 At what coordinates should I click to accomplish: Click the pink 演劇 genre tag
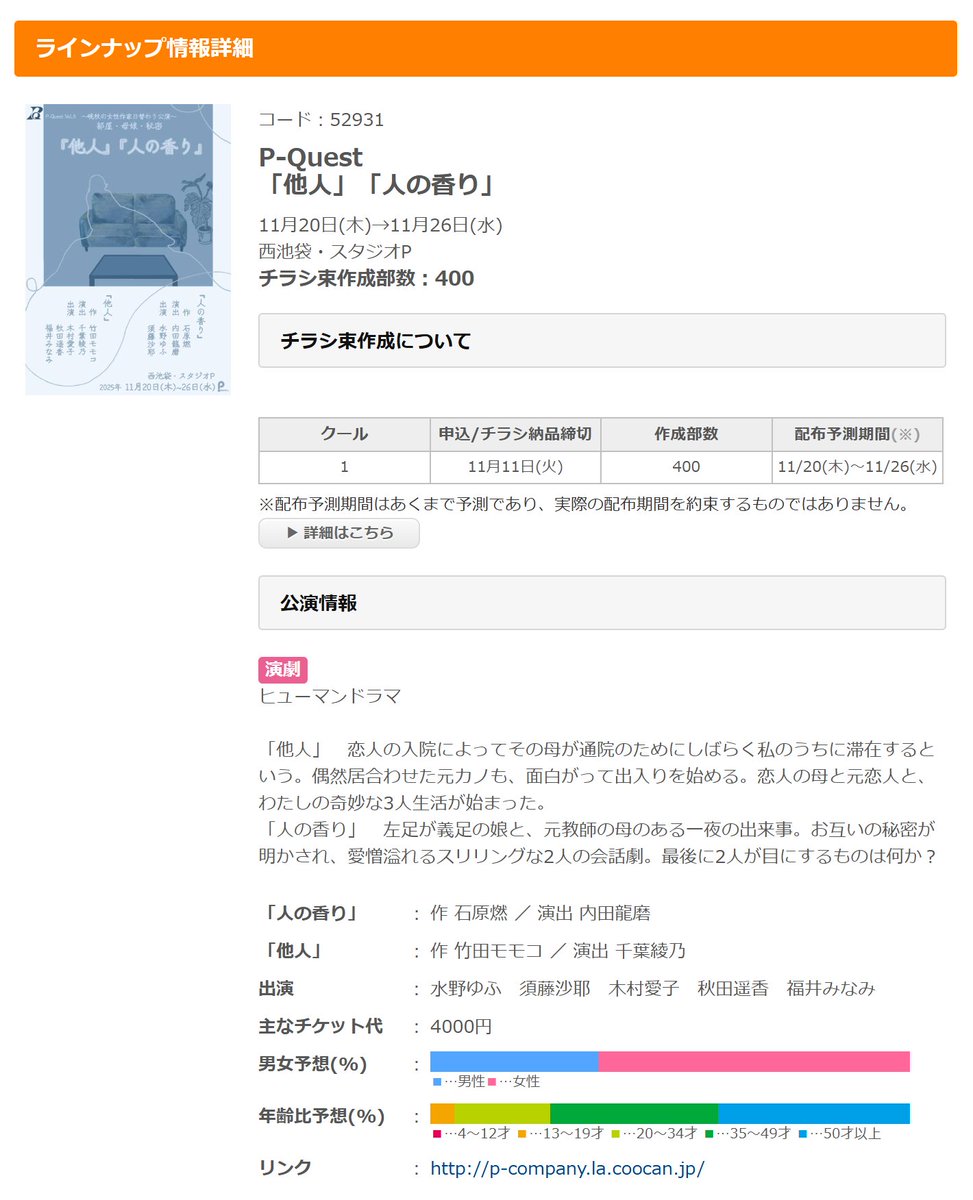point(282,669)
